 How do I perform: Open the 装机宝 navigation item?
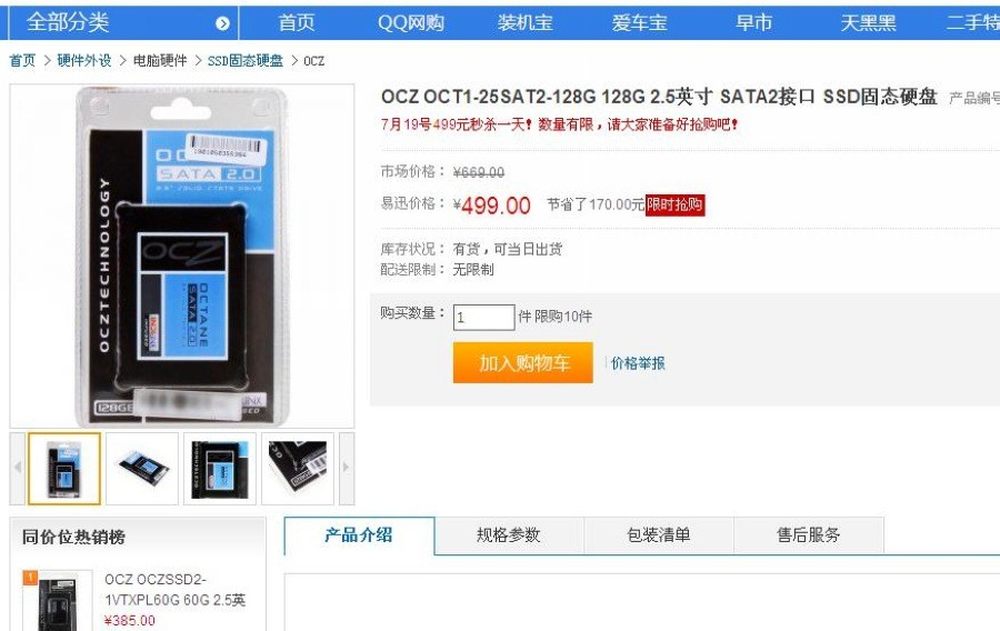pyautogui.click(x=525, y=23)
